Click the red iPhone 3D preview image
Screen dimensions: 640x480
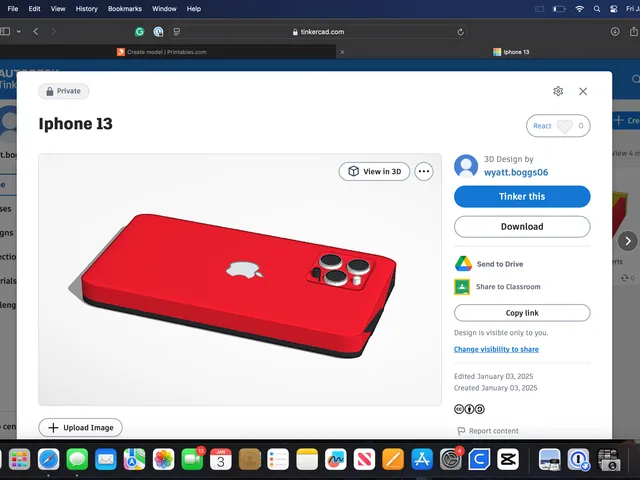tap(240, 280)
